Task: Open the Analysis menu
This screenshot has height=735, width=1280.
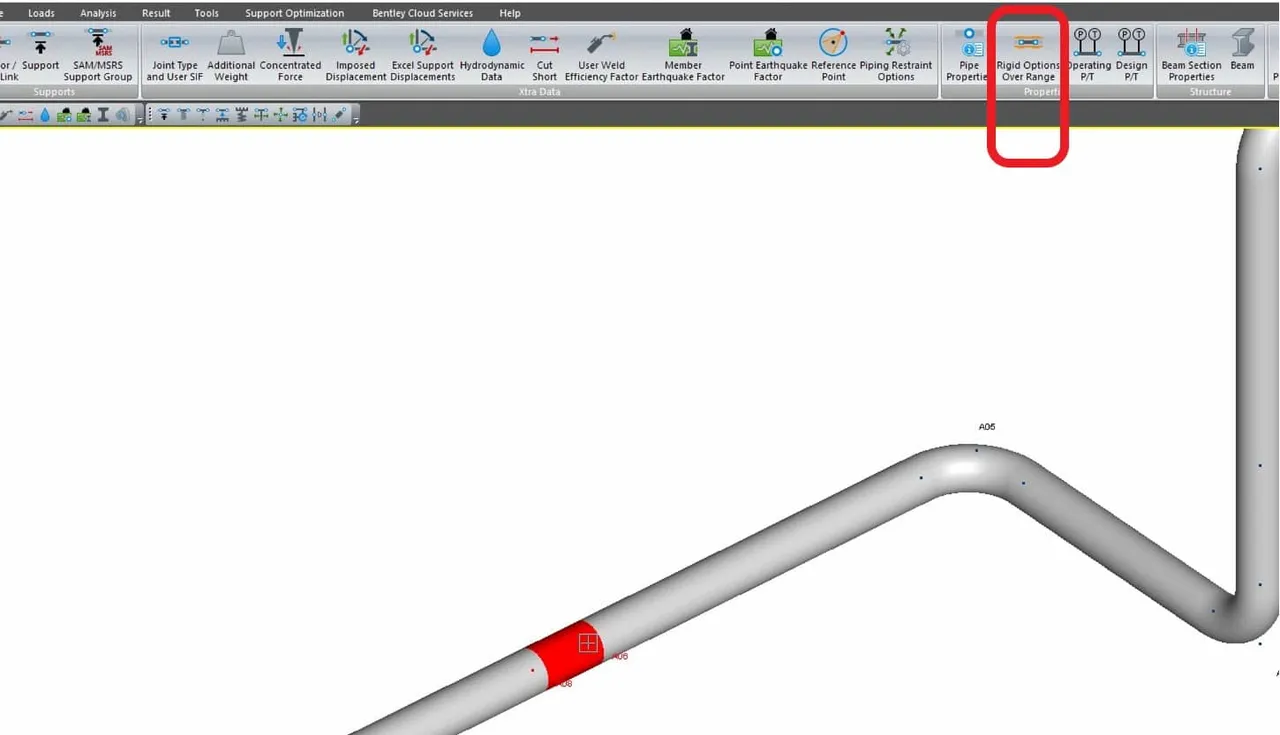Action: [x=98, y=13]
